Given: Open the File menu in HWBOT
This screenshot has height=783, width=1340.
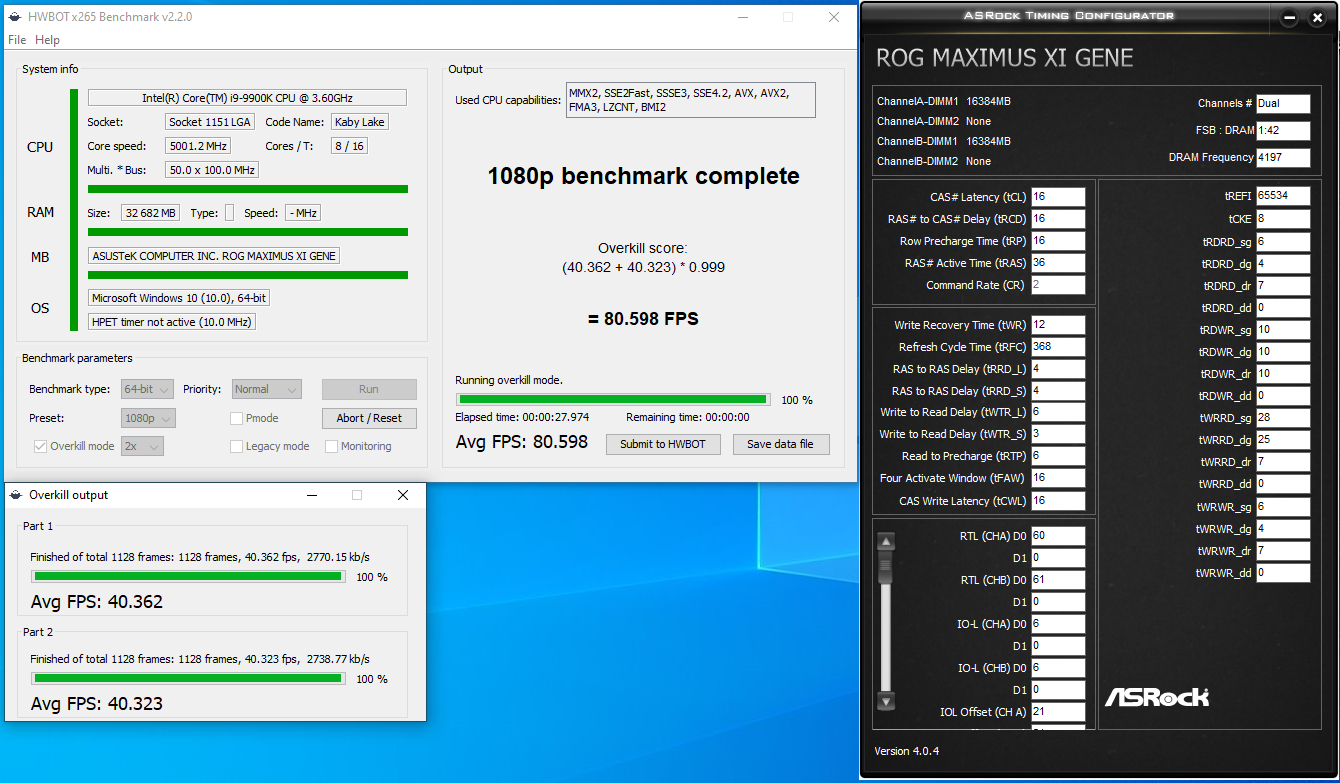Looking at the screenshot, I should coord(17,40).
